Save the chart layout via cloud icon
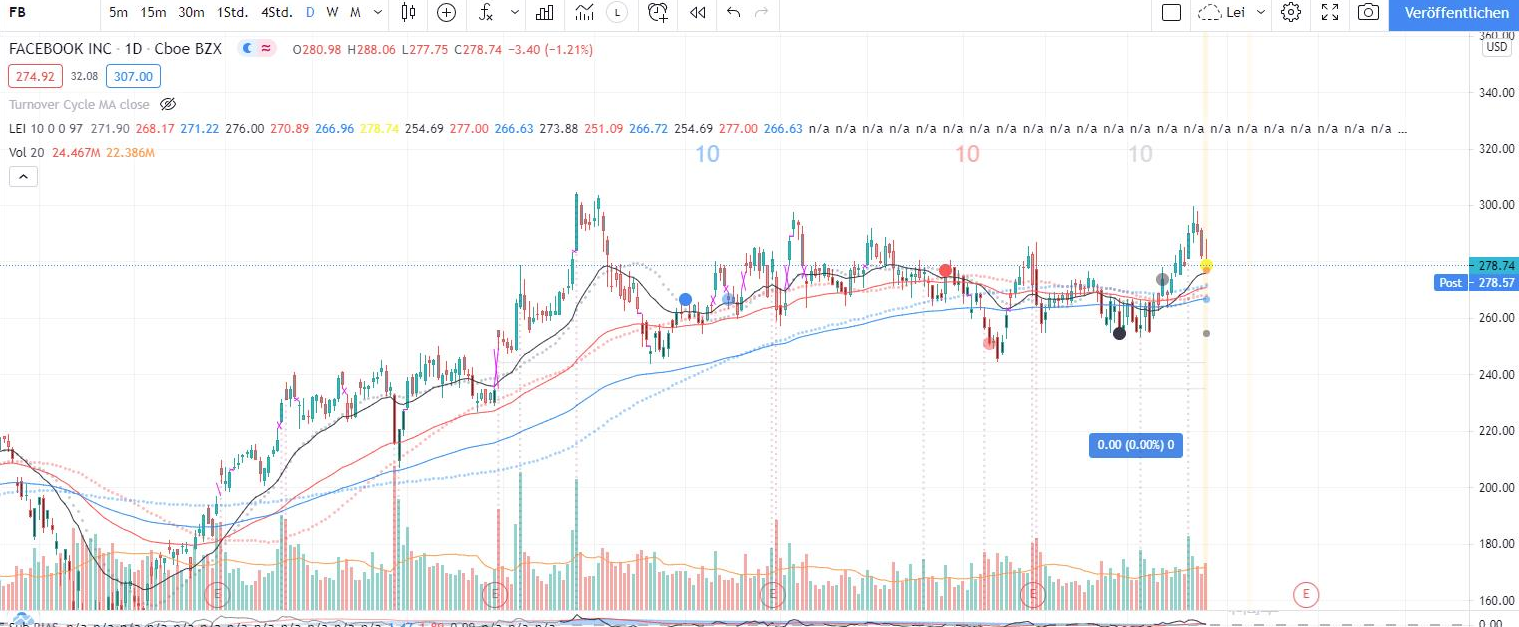The image size is (1519, 627). coord(1210,13)
